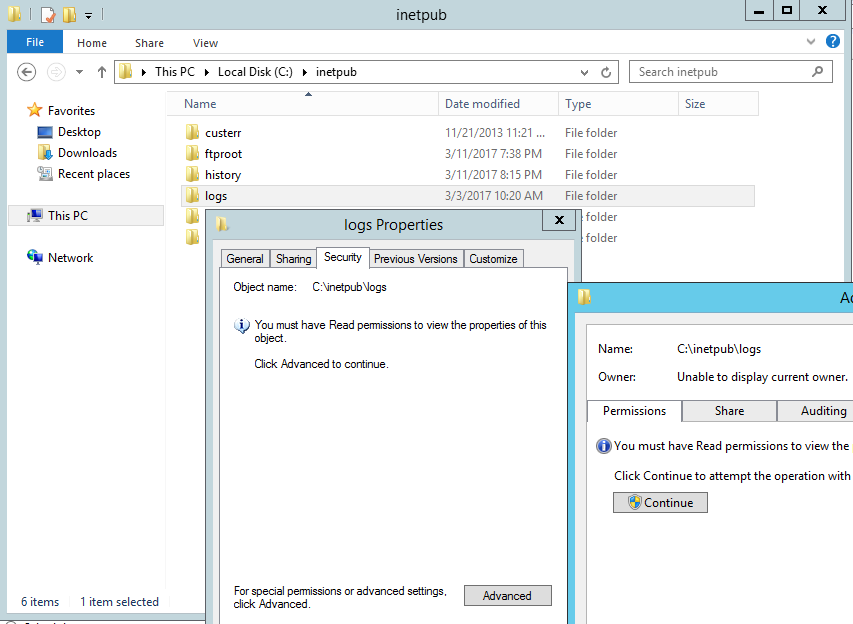The width and height of the screenshot is (853, 624).
Task: Click the Properties quick access icon
Action: pos(48,15)
